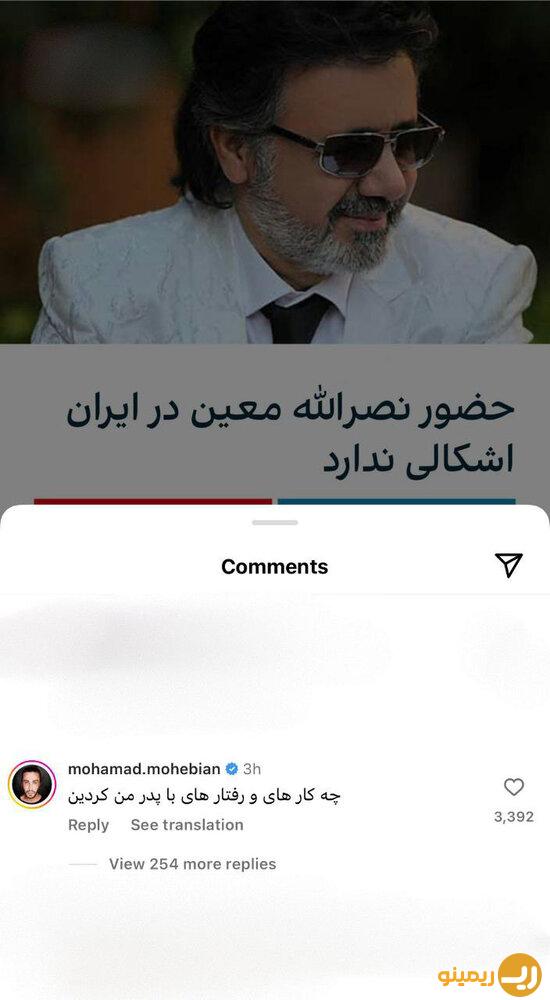
Task: Expand View 254 more replies
Action: pyautogui.click(x=192, y=864)
